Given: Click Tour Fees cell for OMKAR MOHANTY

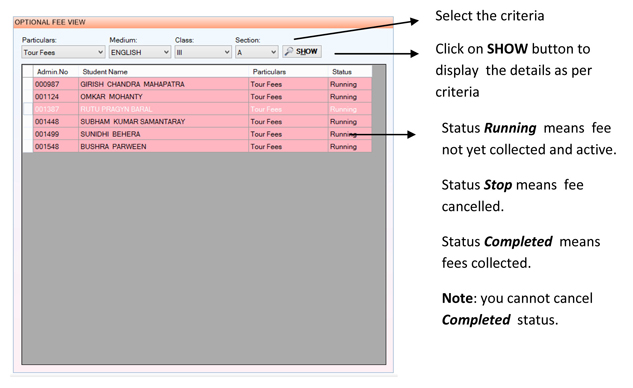Looking at the screenshot, I should click(x=288, y=96).
